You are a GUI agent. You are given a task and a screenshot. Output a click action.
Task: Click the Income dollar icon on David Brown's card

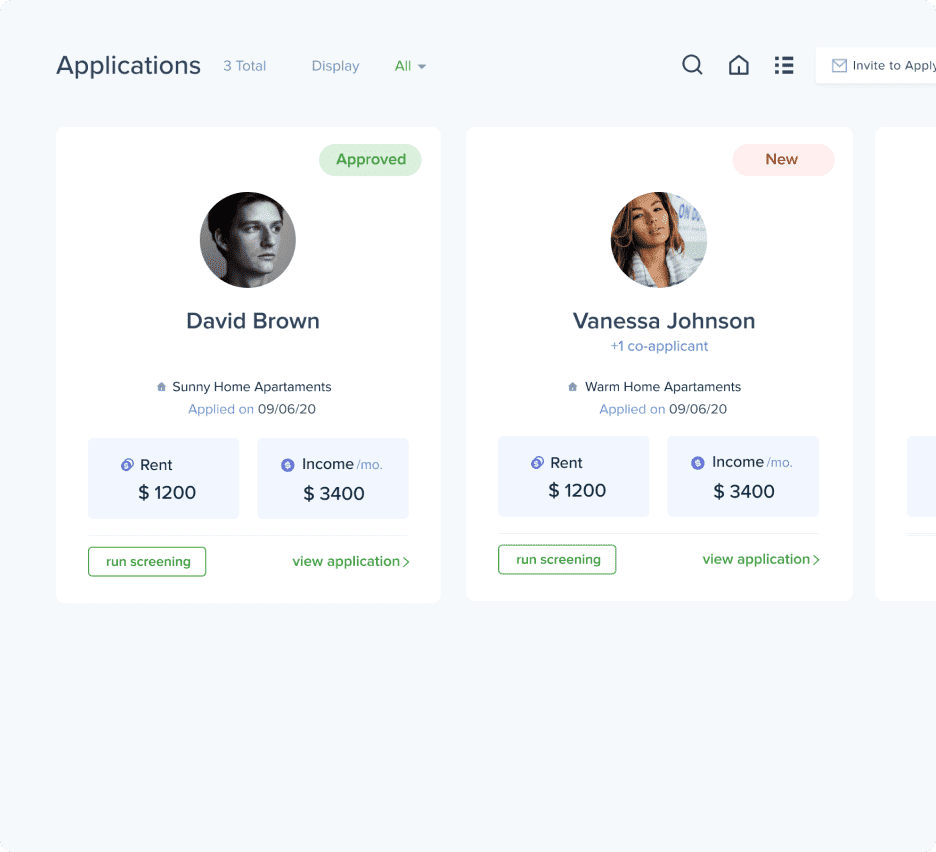click(288, 465)
